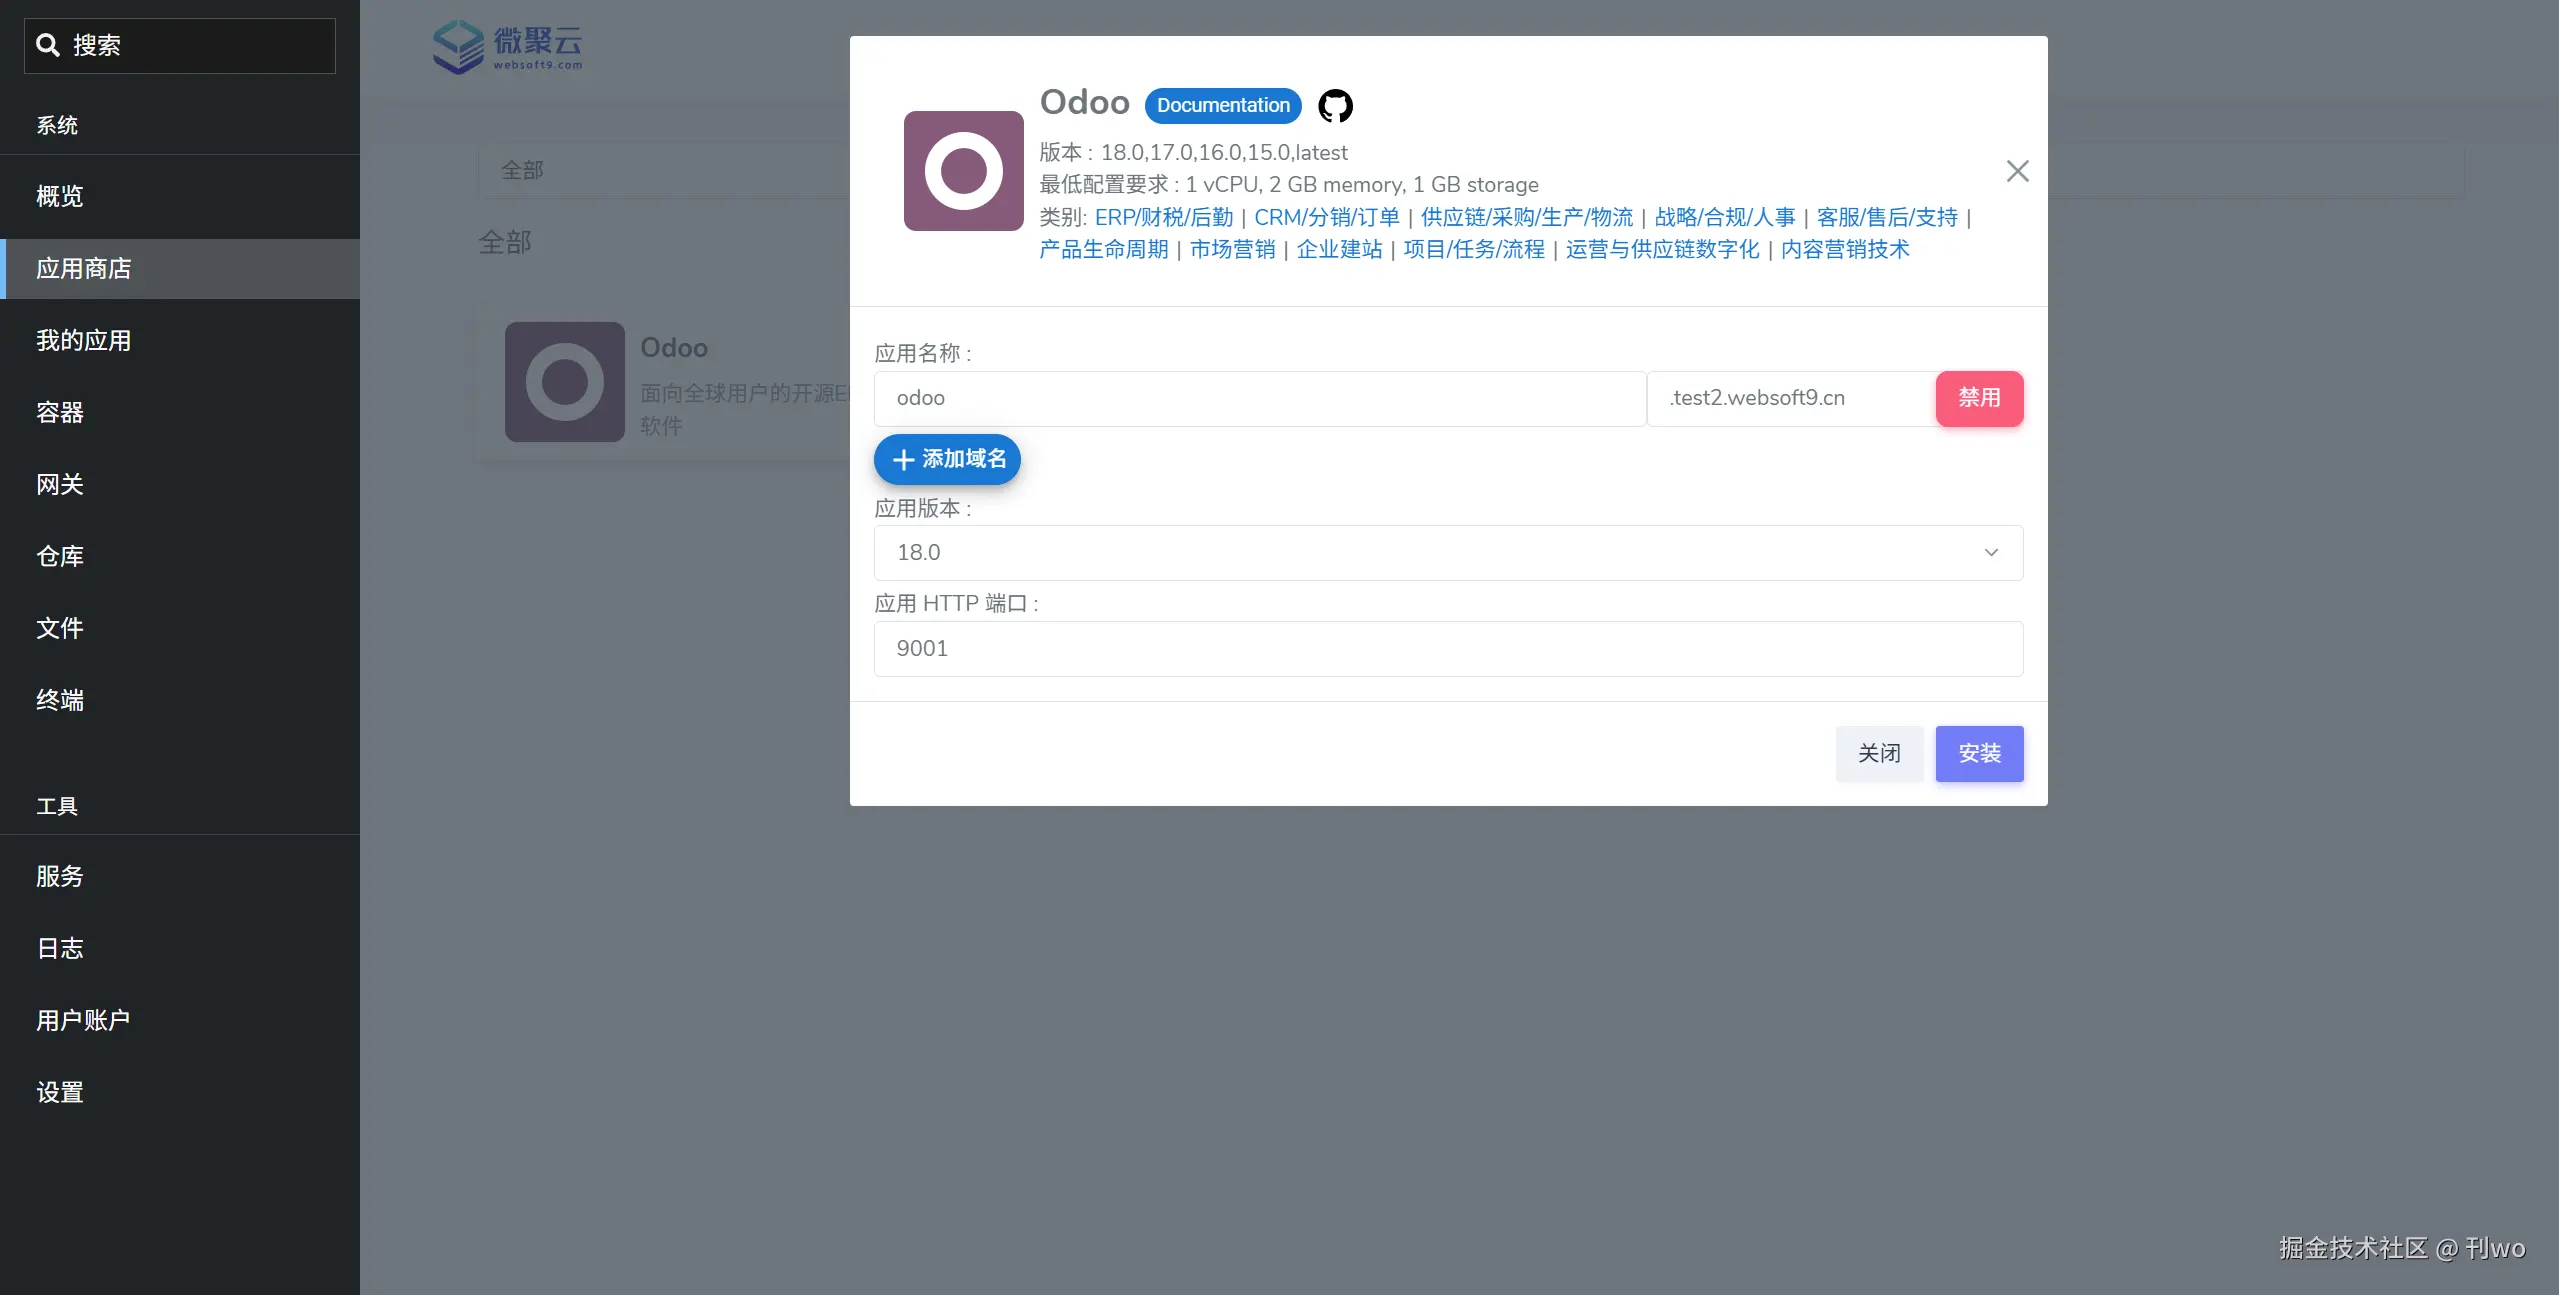2559x1295 pixels.
Task: Click the Odoo app card thumbnail
Action: click(x=565, y=382)
